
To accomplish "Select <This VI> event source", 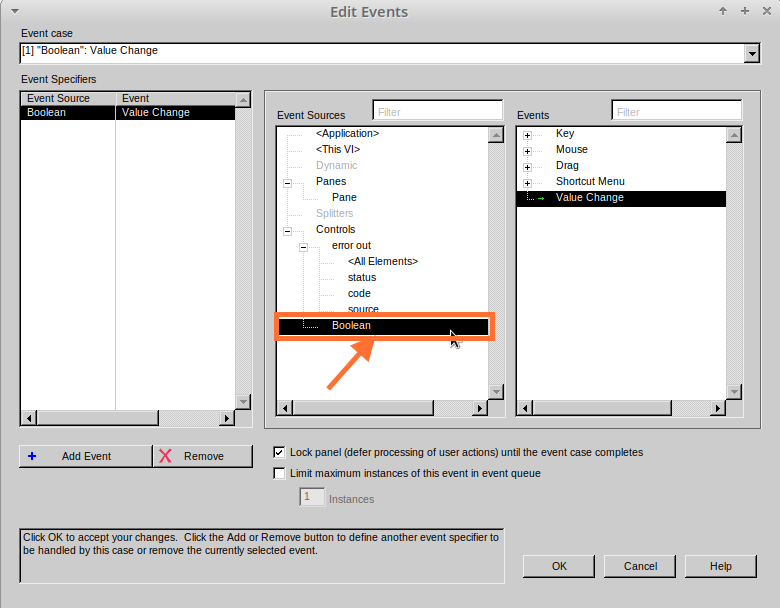I will (338, 149).
